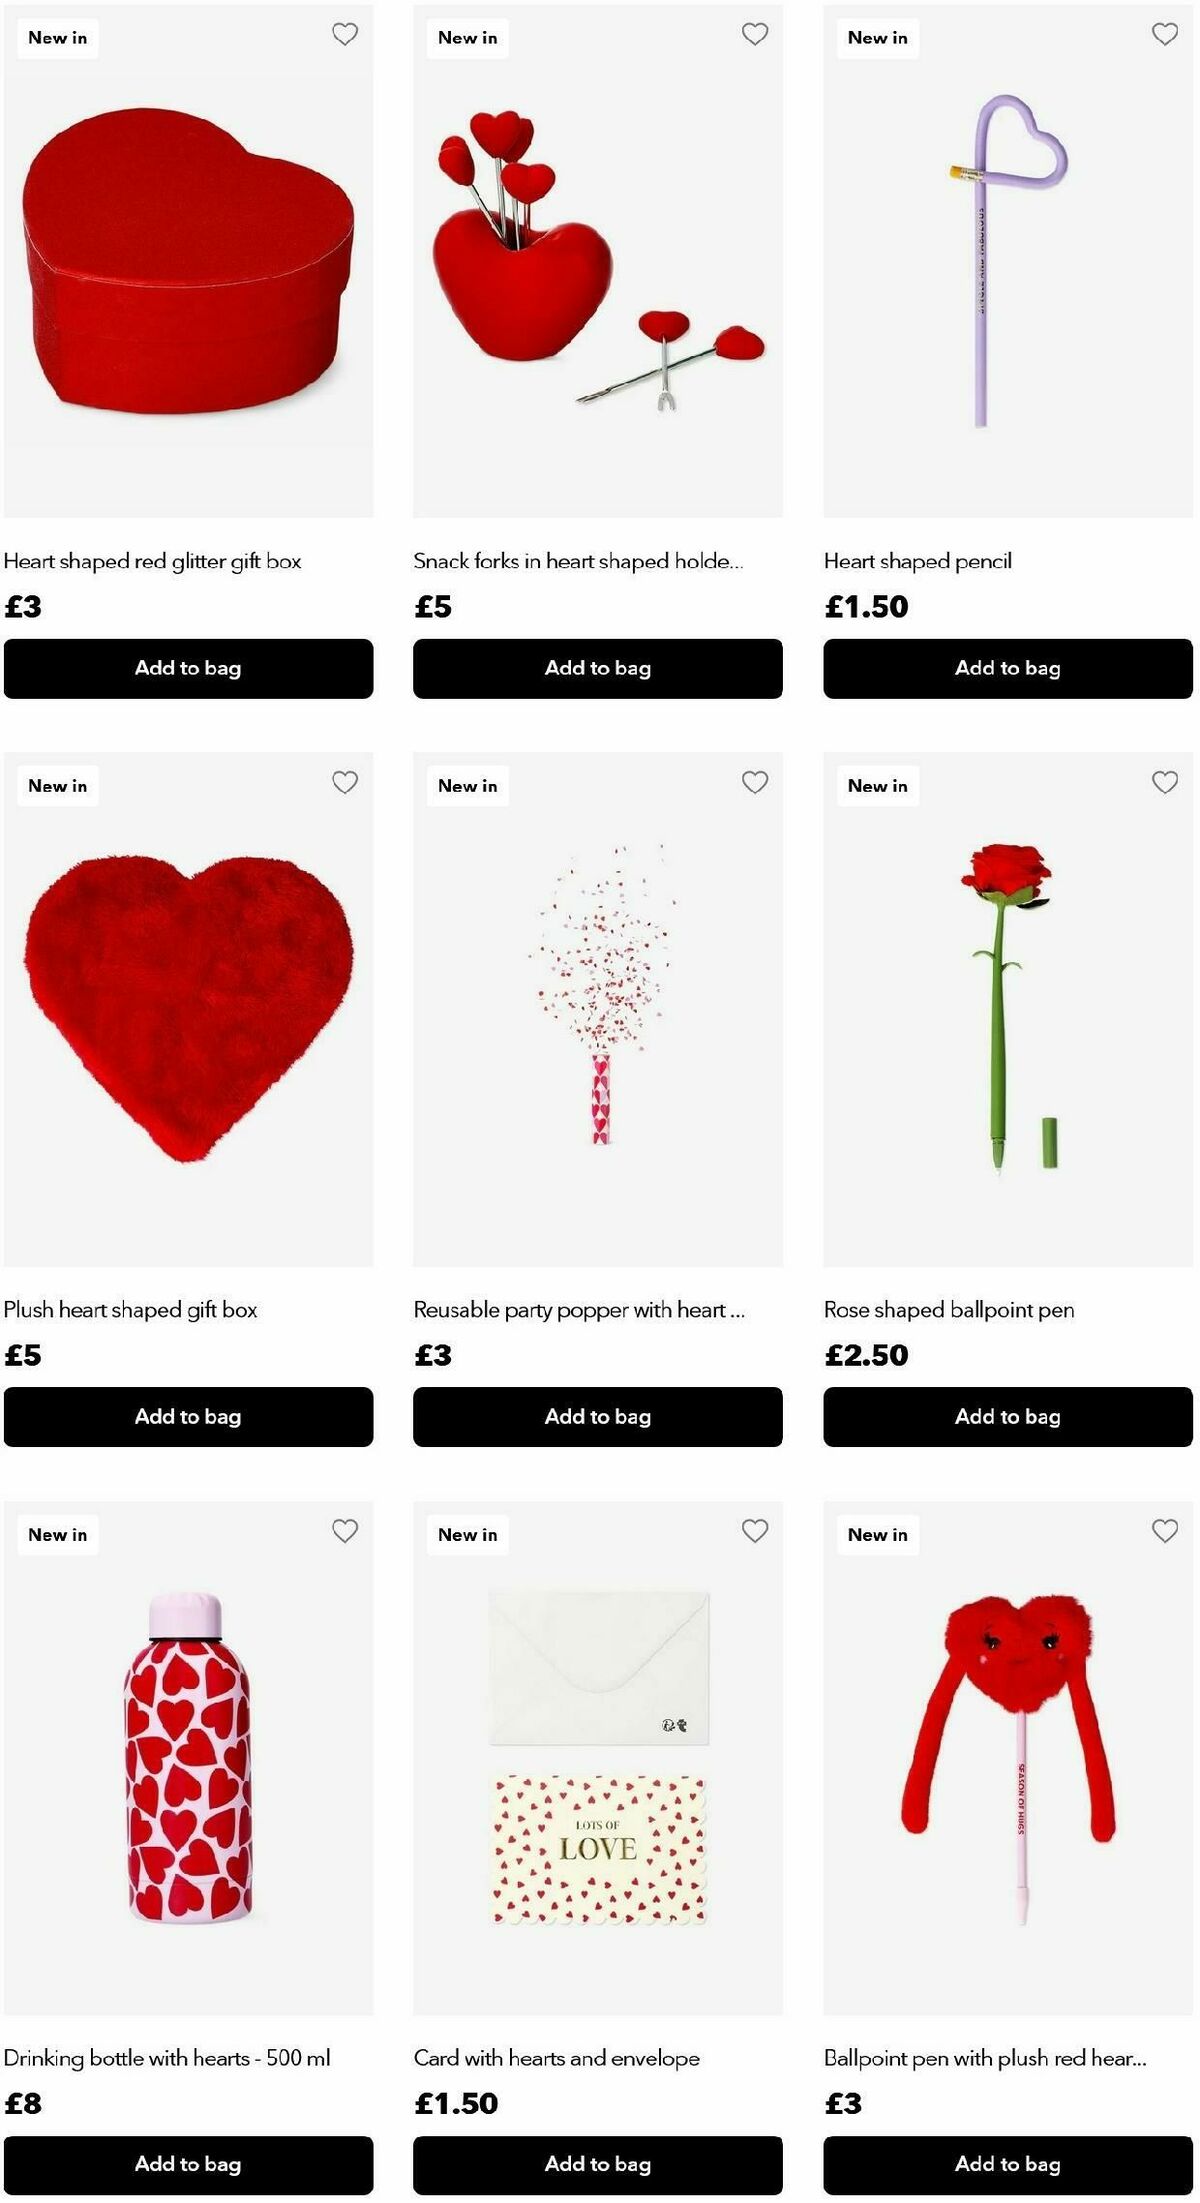The image size is (1200, 2203).
Task: Add the Plush heart shaped gift box to bag
Action: (x=187, y=1417)
